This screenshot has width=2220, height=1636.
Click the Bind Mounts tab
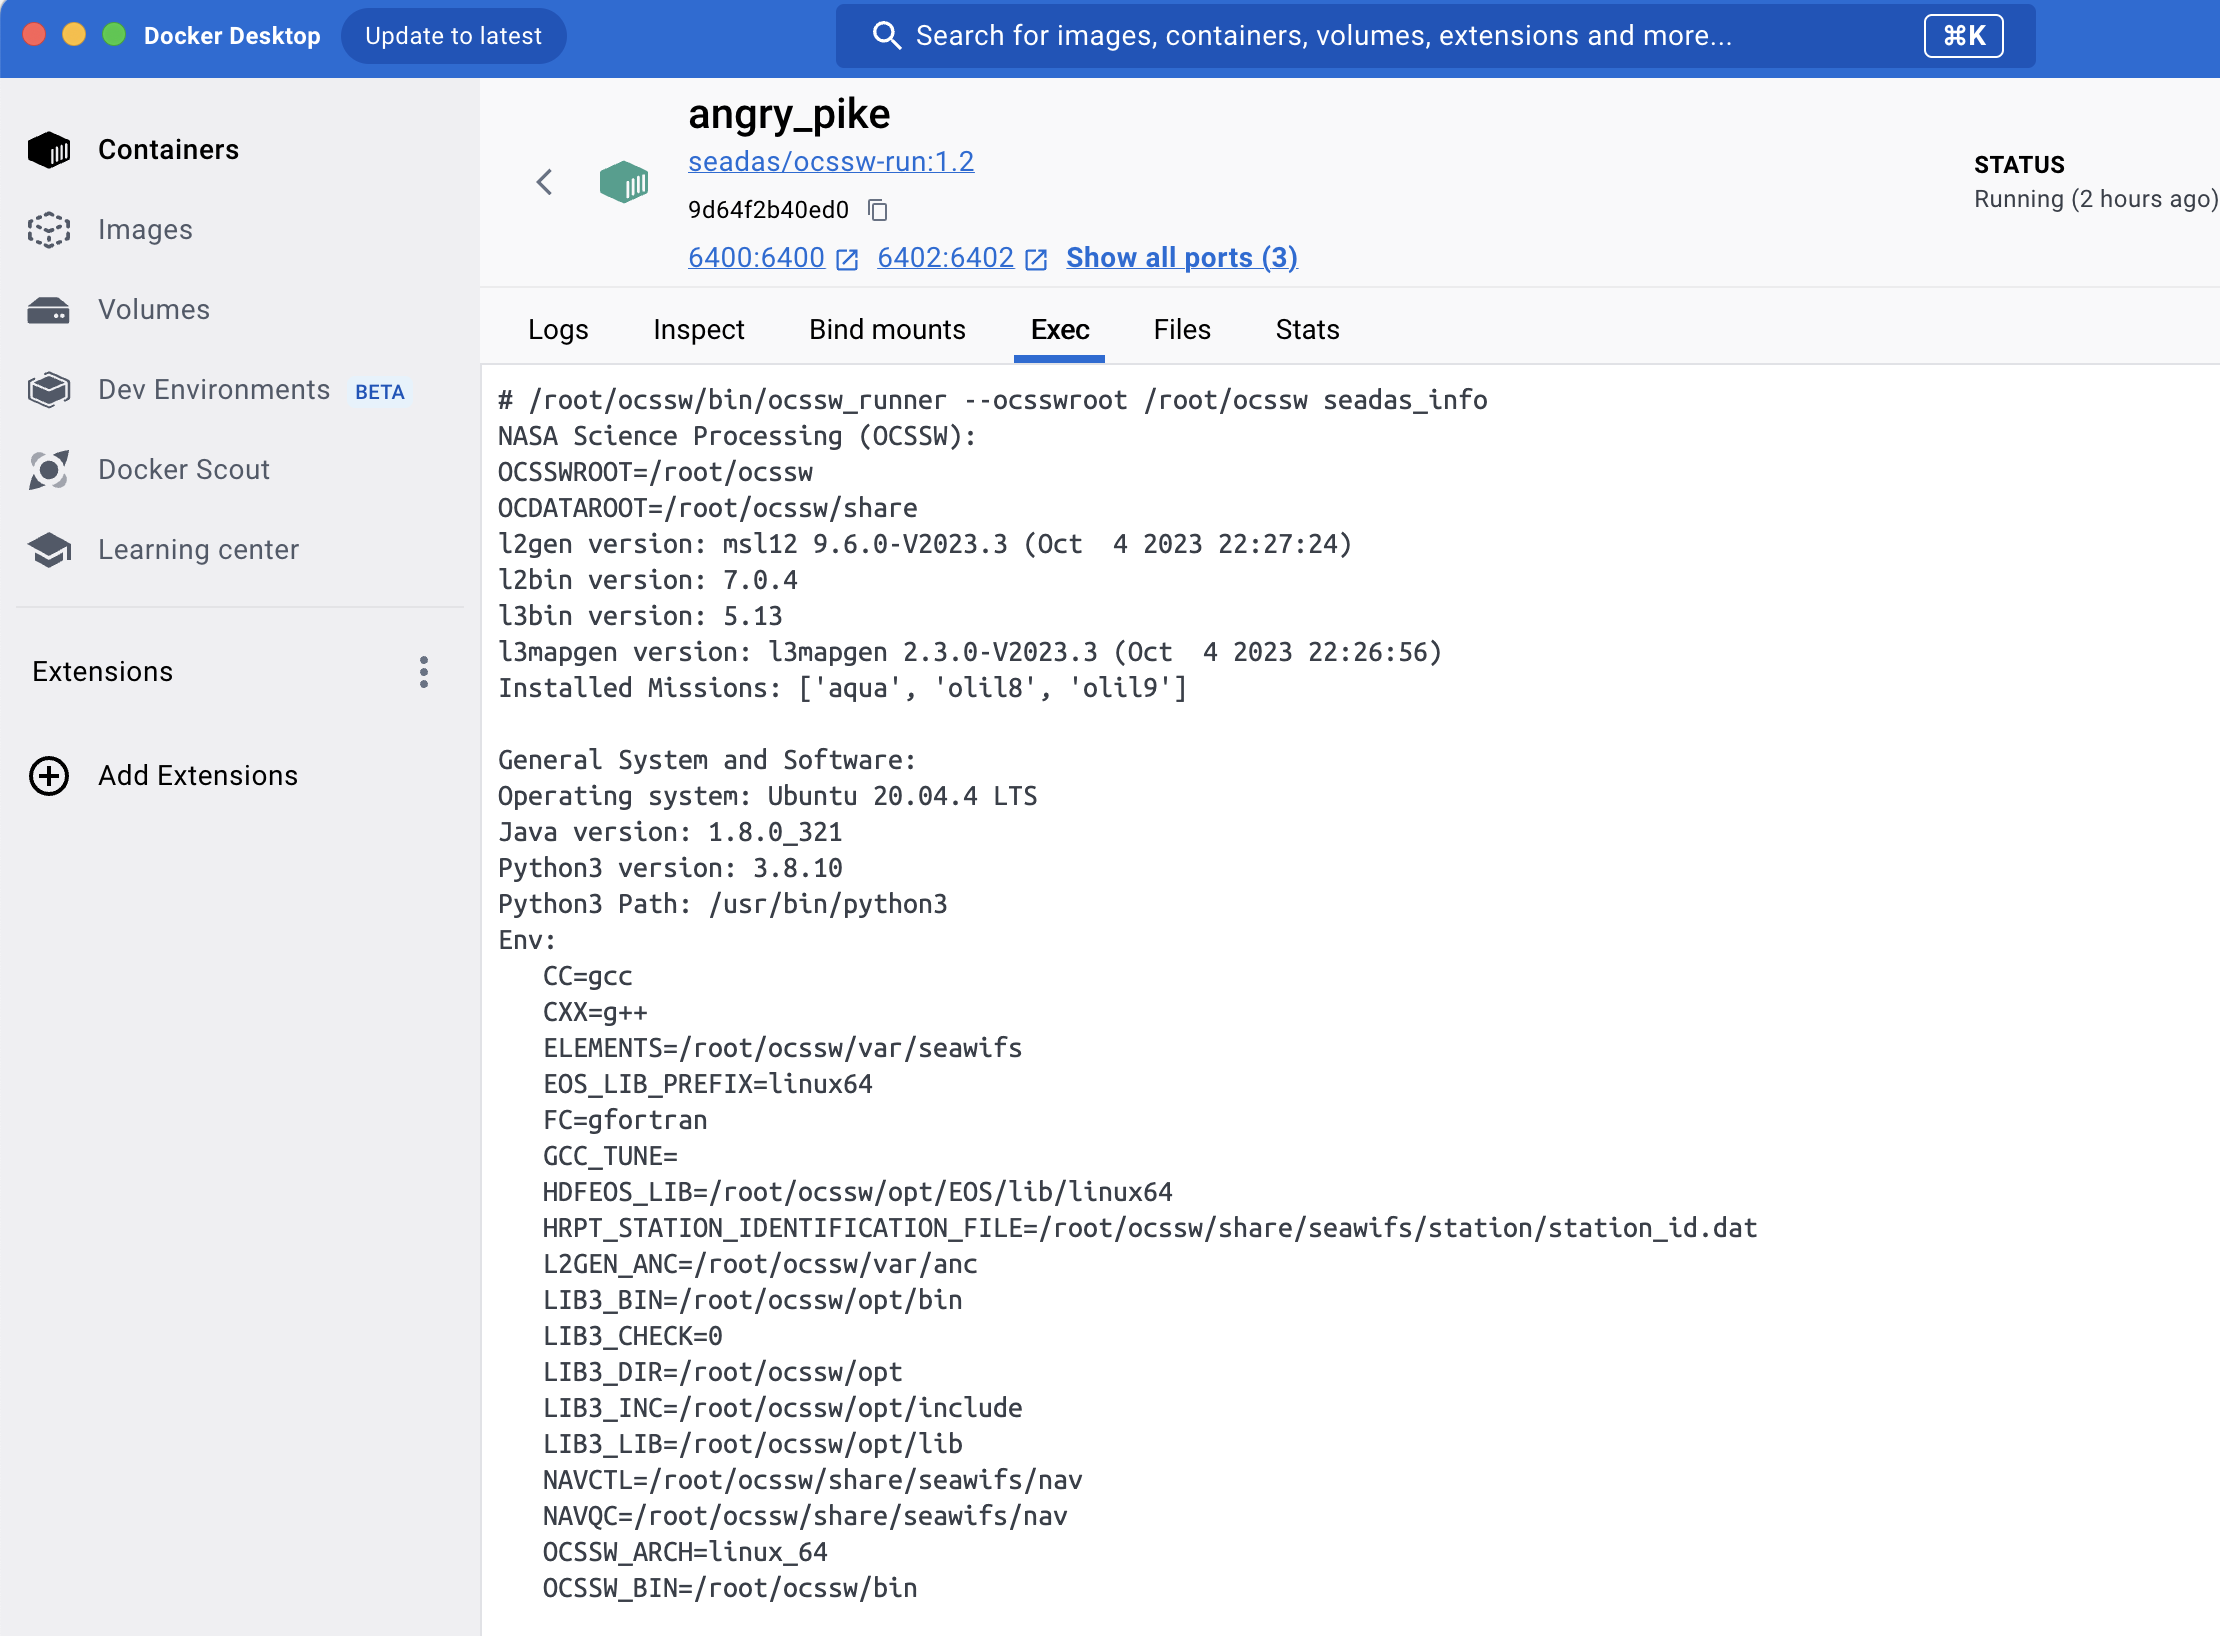point(888,329)
